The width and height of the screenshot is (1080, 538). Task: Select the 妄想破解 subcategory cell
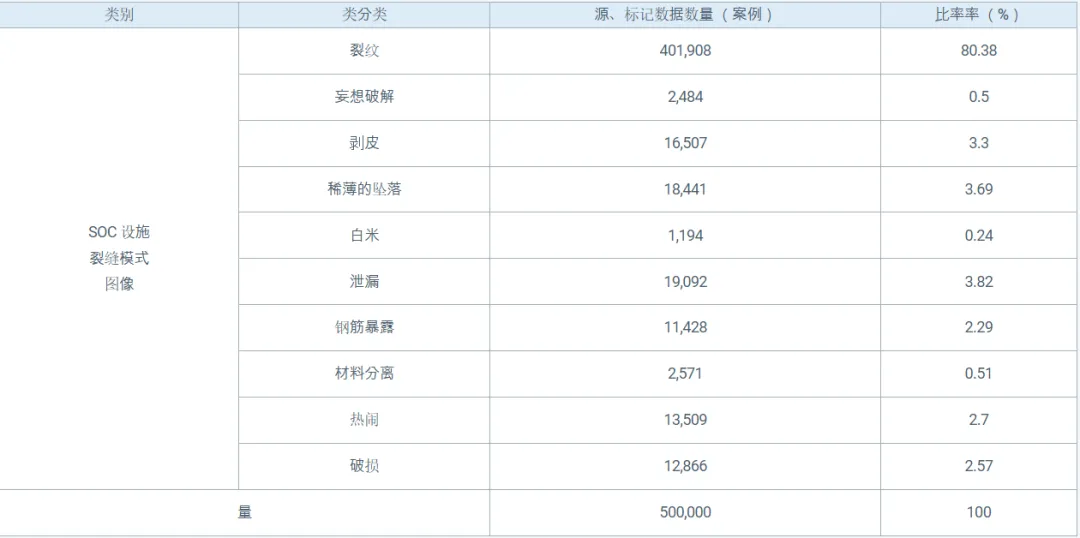(364, 97)
